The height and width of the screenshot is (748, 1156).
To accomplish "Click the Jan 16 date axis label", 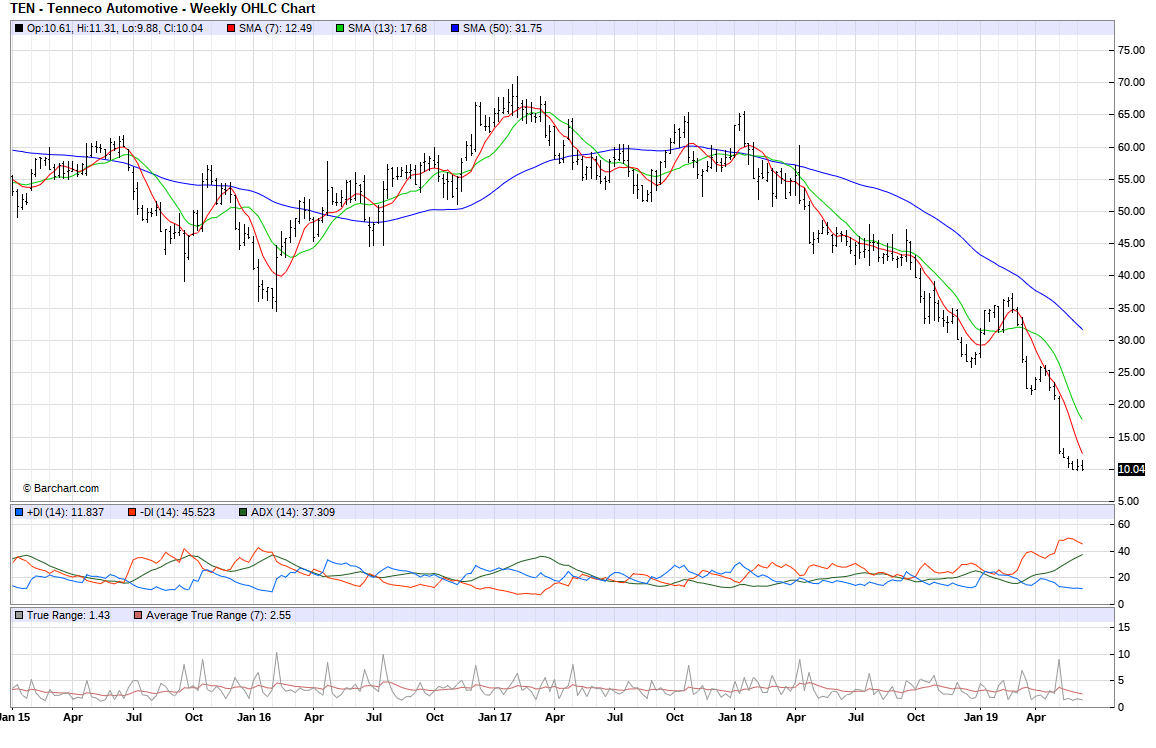I will tap(254, 717).
